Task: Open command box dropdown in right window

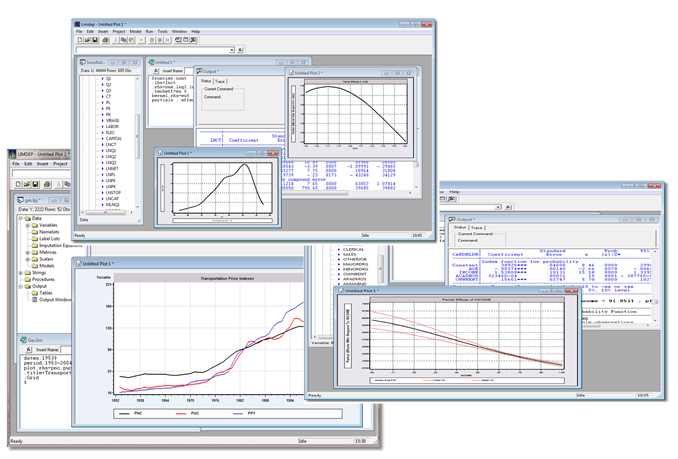Action: tap(498, 207)
